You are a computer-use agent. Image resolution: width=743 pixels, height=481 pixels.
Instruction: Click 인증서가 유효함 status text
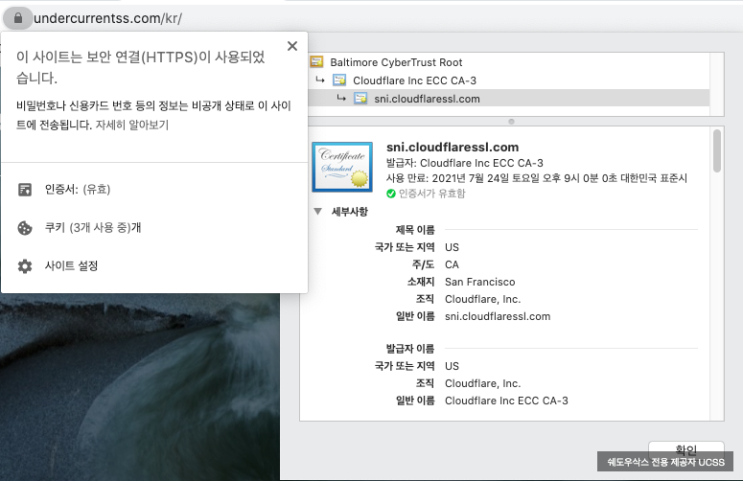(x=432, y=193)
